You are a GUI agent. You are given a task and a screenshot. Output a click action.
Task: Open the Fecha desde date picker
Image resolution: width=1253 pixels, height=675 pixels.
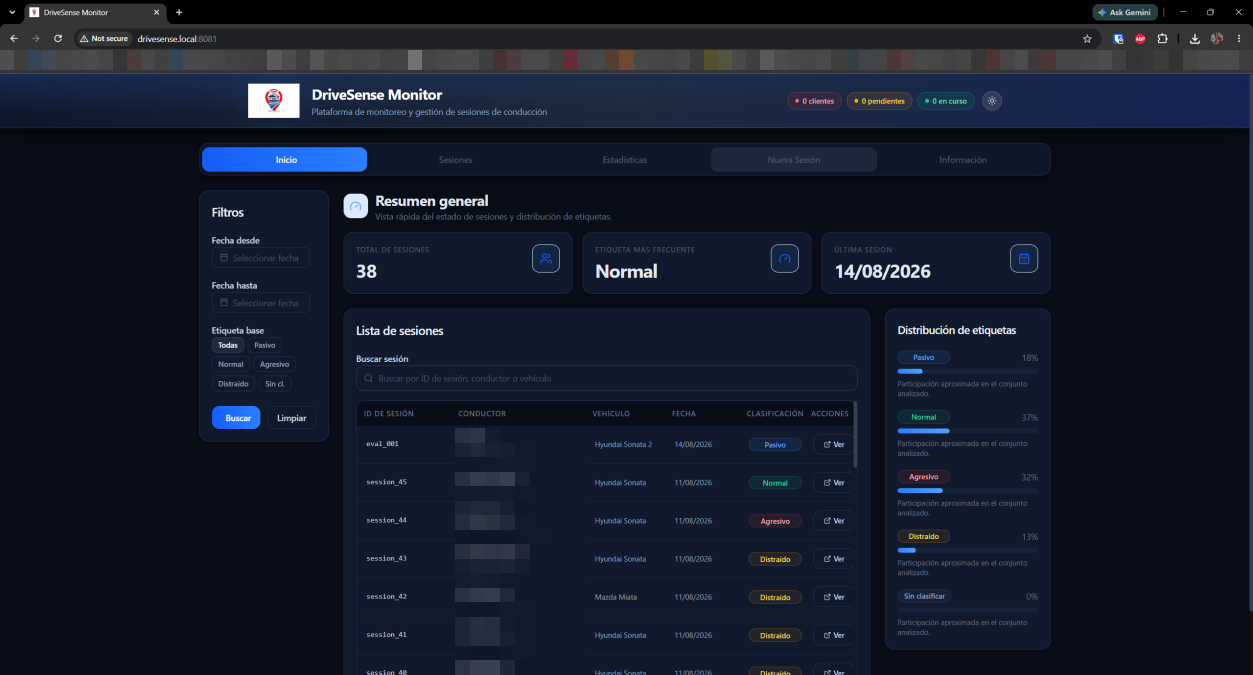point(261,258)
